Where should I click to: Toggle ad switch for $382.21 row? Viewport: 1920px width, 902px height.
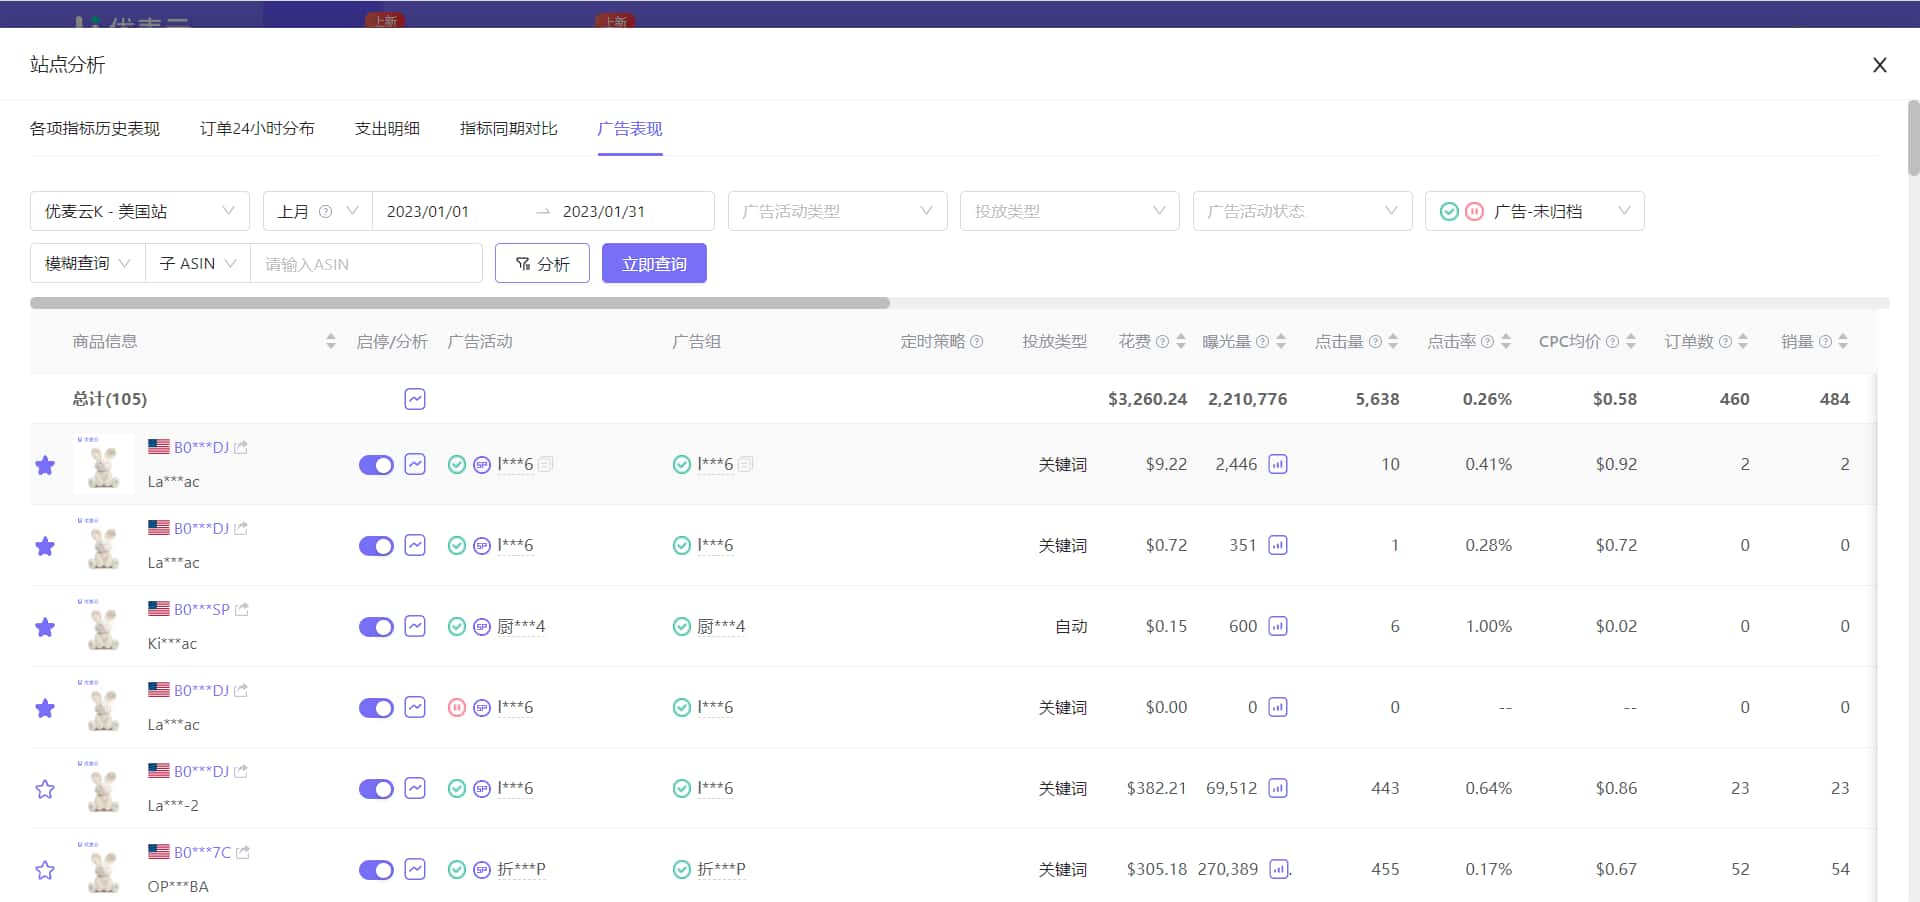[376, 789]
